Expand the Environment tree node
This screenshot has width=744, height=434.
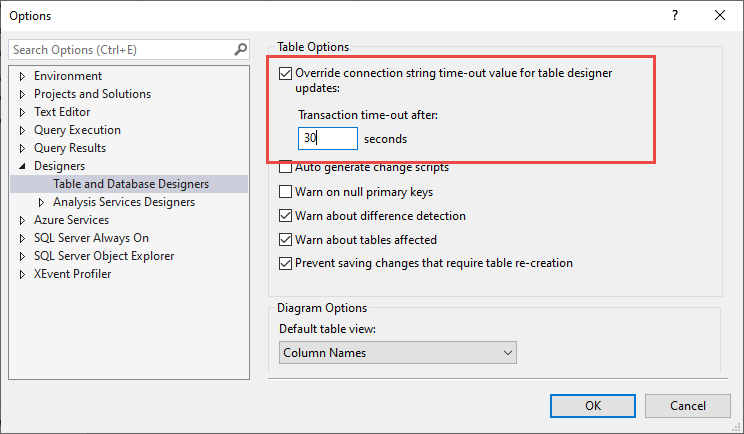tap(23, 76)
